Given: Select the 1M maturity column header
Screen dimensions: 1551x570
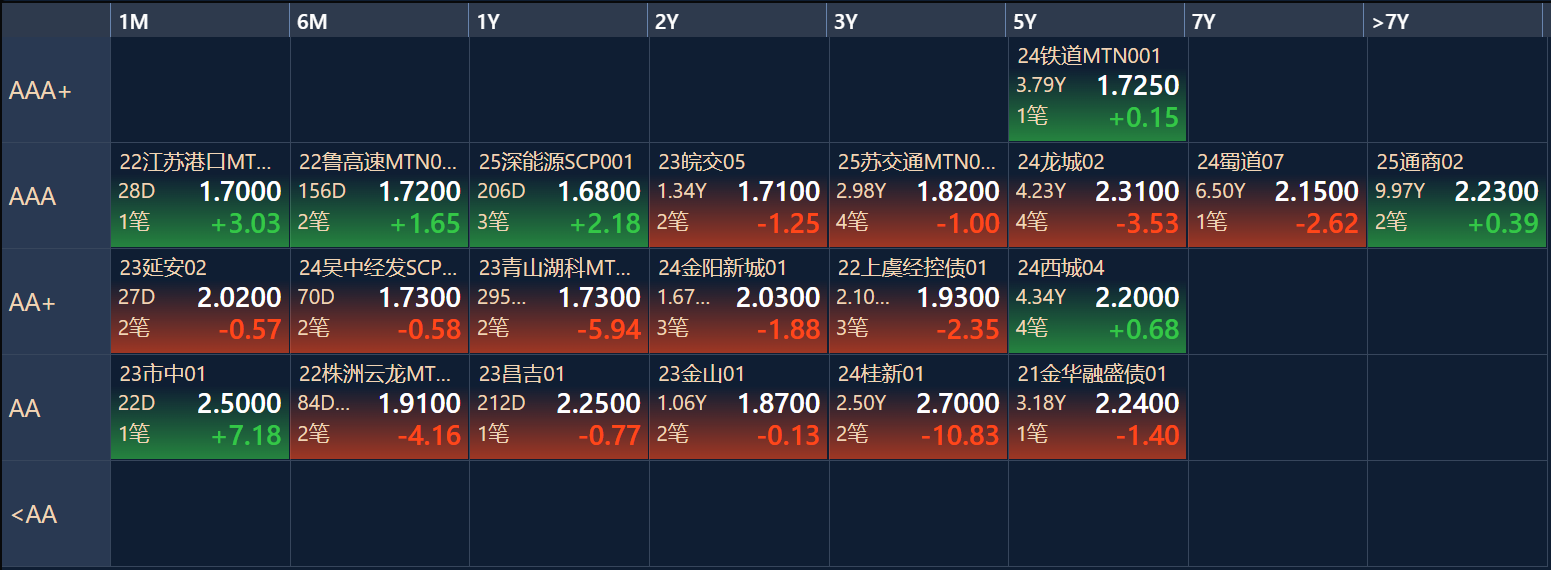Looking at the screenshot, I should point(199,21).
